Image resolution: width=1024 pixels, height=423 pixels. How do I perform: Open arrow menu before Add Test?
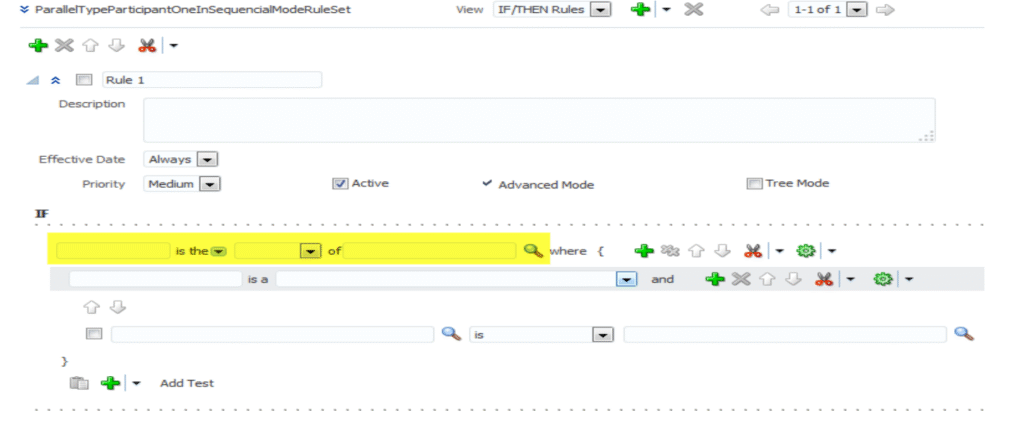(136, 384)
